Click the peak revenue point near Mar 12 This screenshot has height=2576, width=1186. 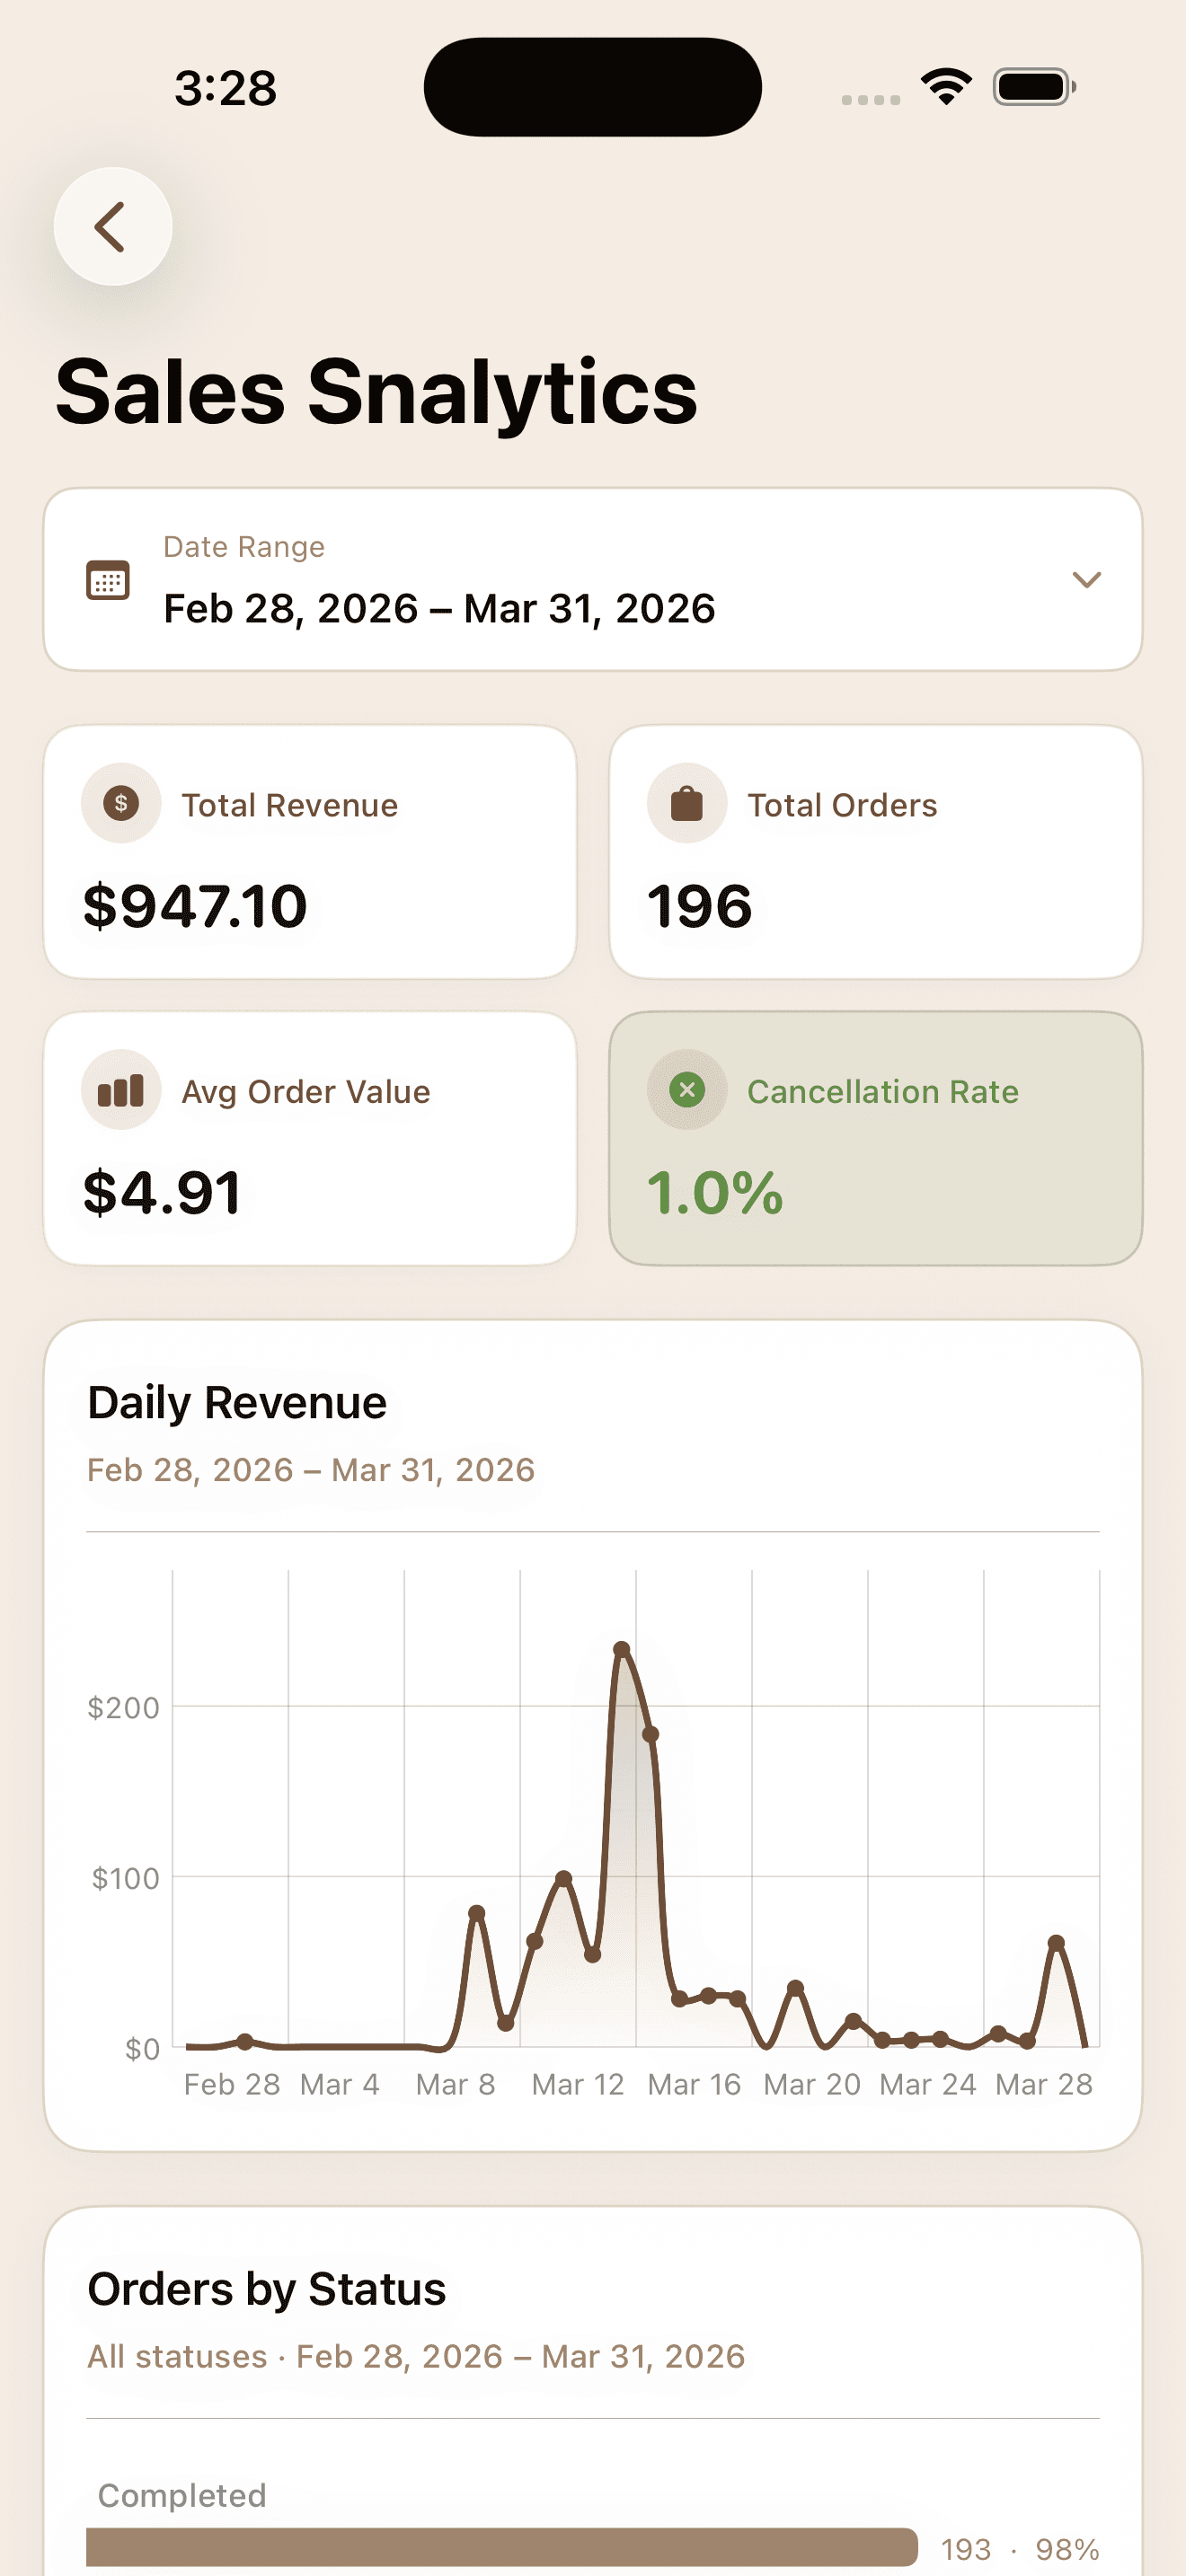pos(621,1648)
